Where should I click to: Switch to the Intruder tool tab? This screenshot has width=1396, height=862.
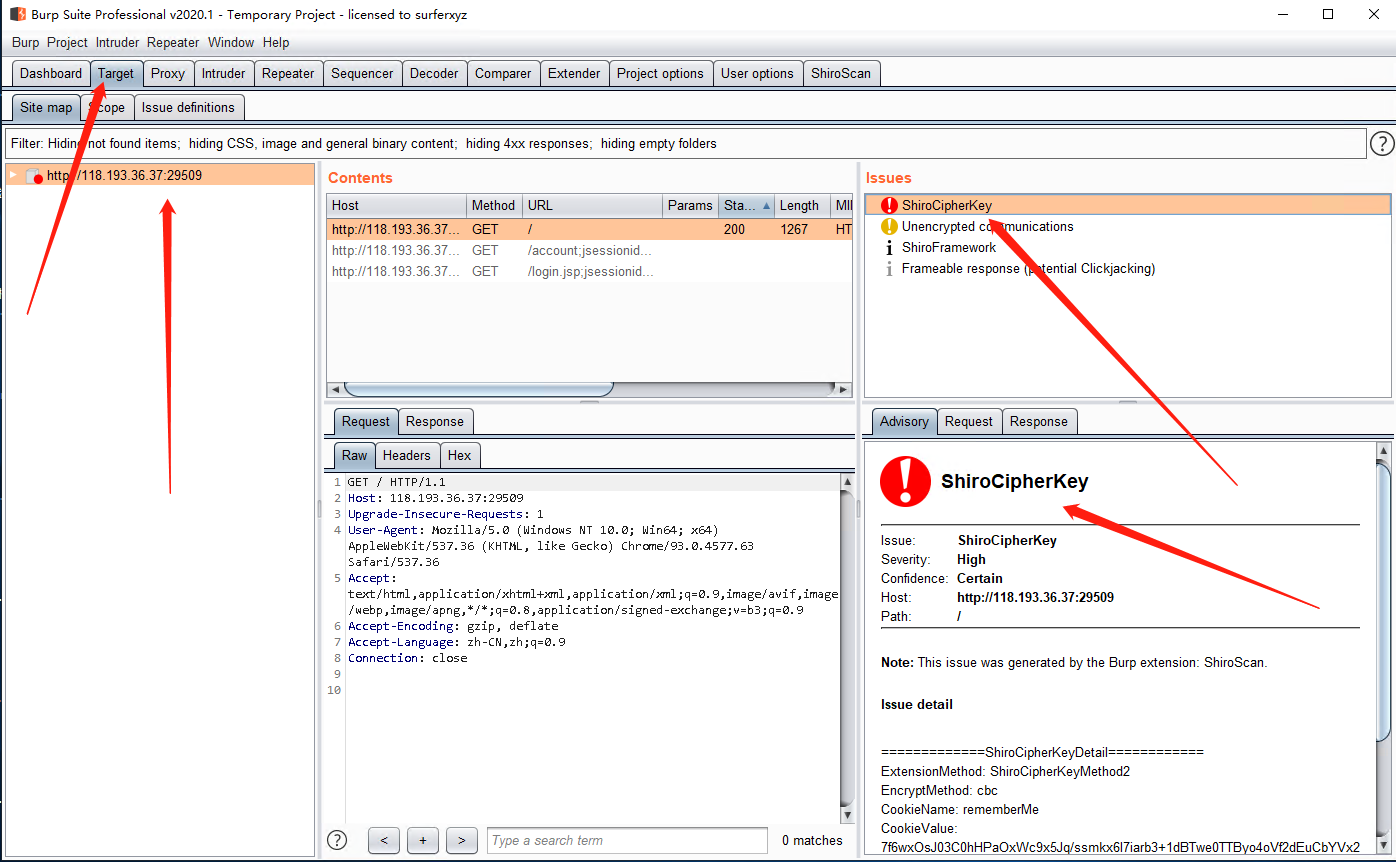(x=223, y=73)
